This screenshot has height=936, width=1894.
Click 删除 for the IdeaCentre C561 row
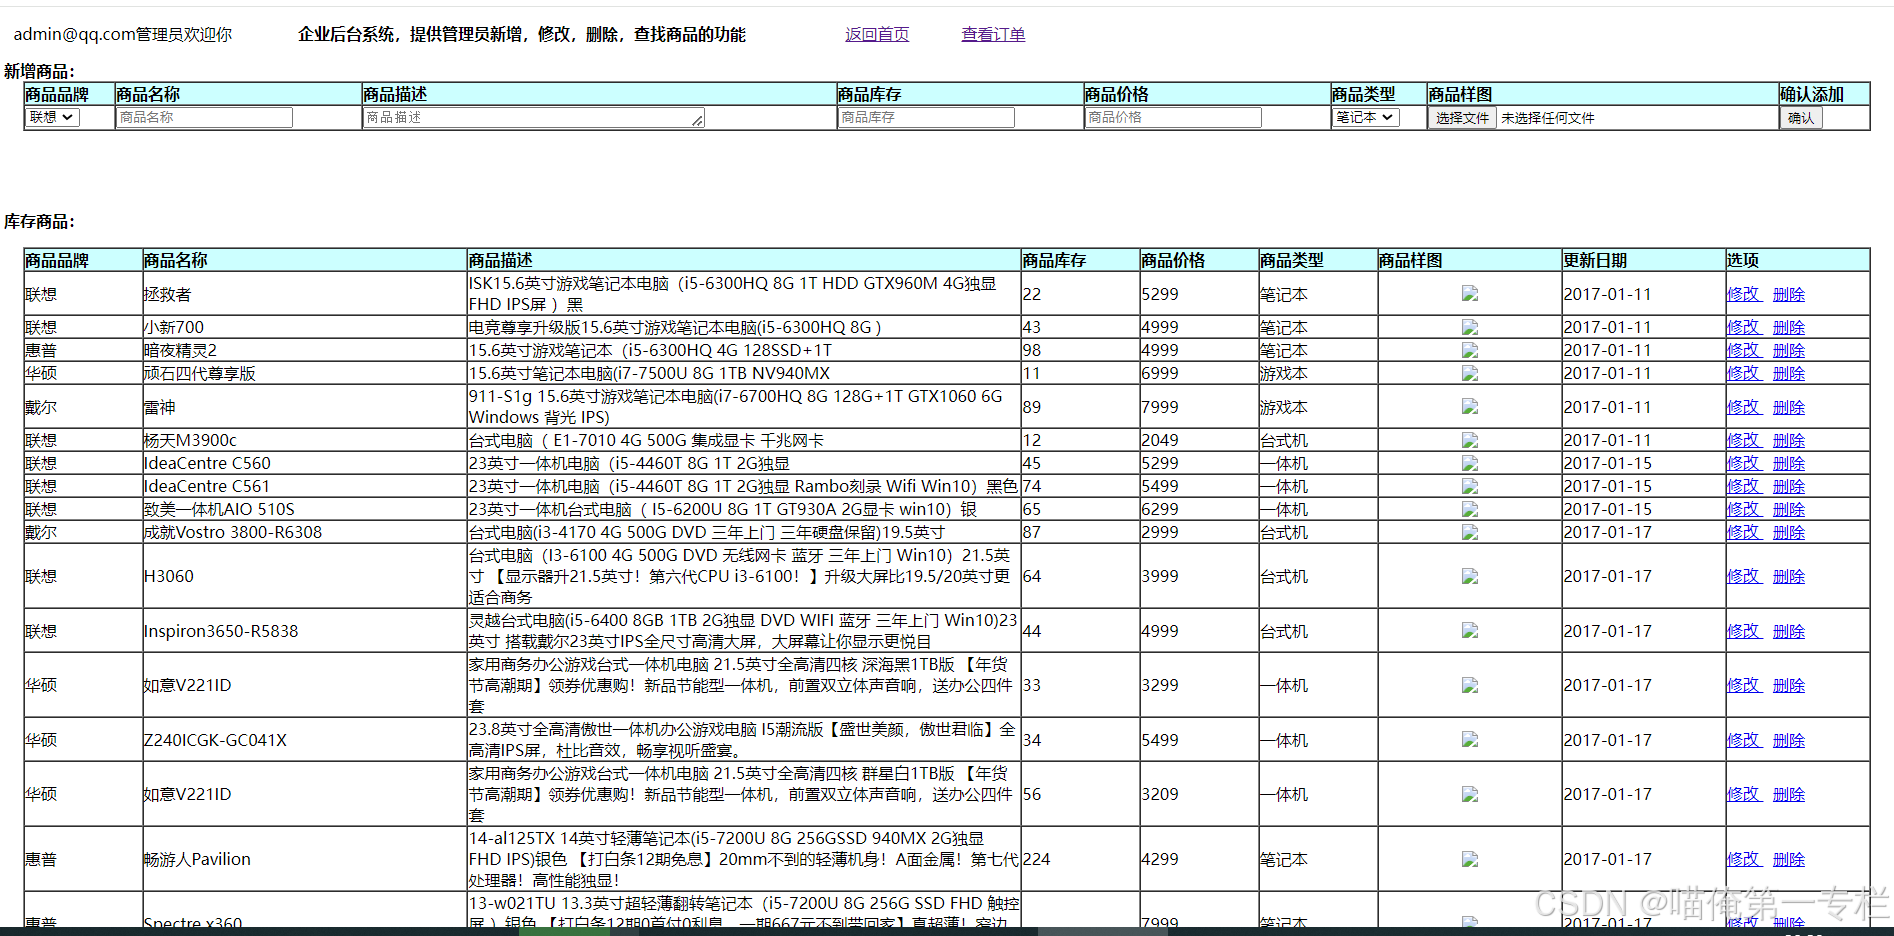pyautogui.click(x=1789, y=486)
